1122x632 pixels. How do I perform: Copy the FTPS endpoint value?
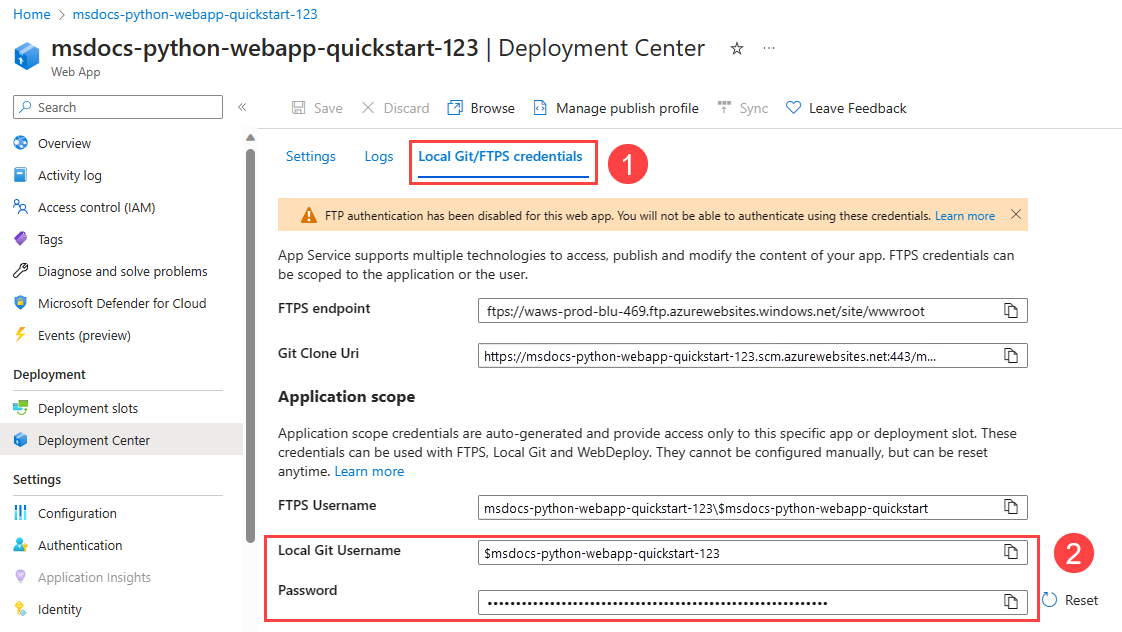[1011, 311]
